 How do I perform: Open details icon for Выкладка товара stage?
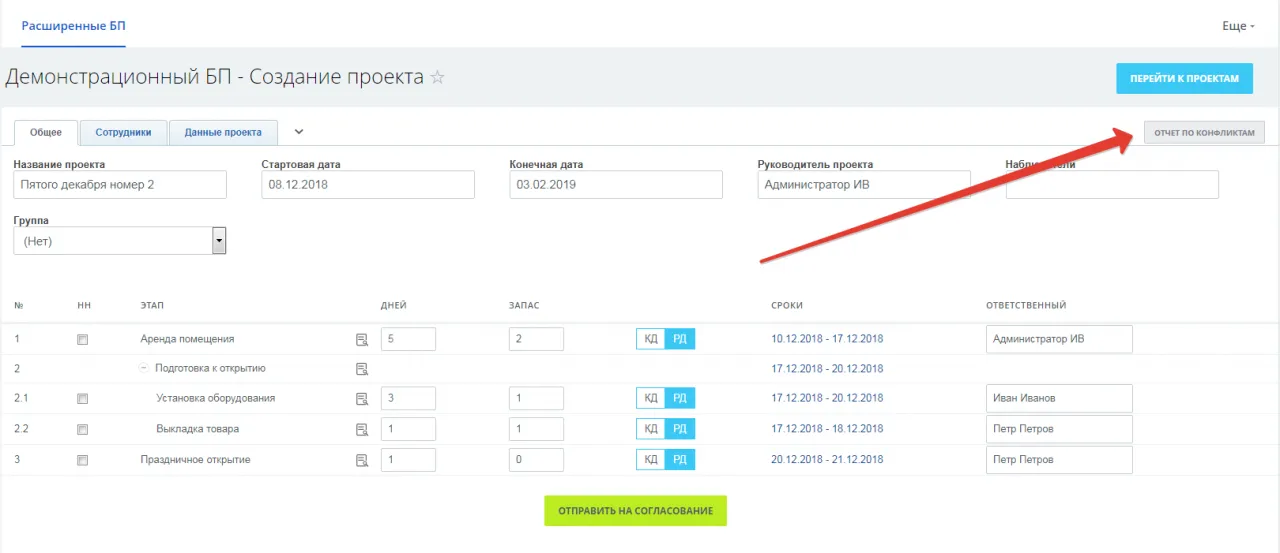tap(362, 430)
